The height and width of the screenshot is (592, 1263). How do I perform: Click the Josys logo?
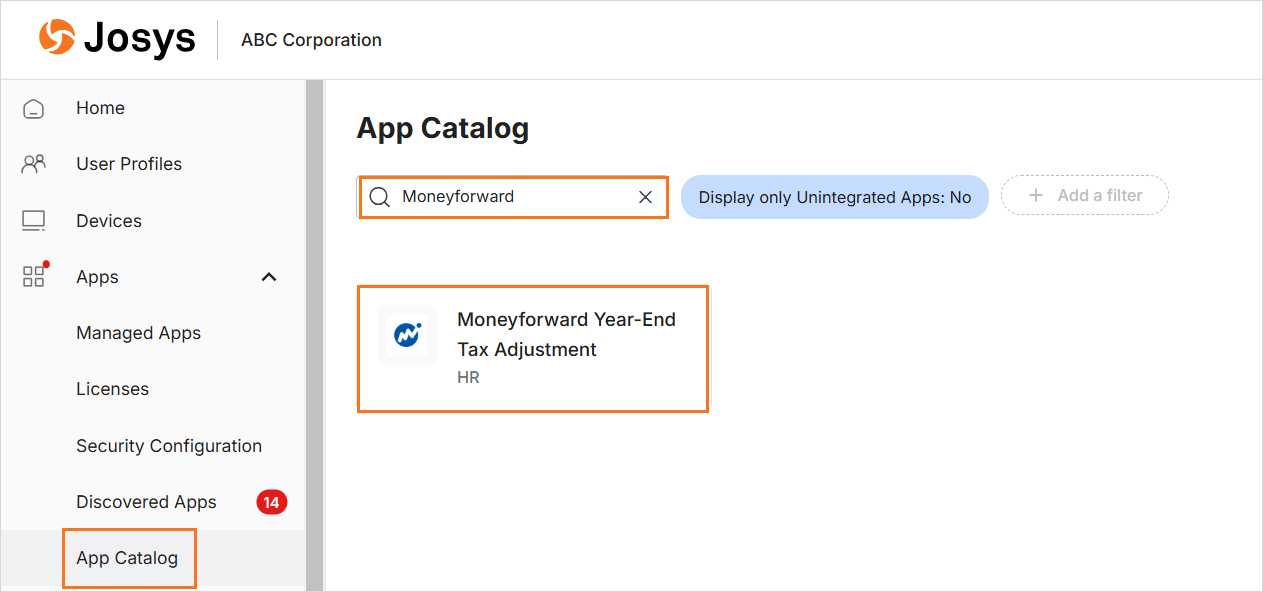[117, 39]
